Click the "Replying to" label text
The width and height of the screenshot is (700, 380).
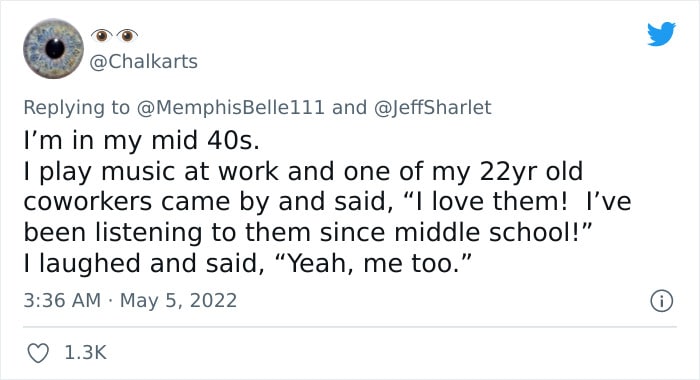76,107
